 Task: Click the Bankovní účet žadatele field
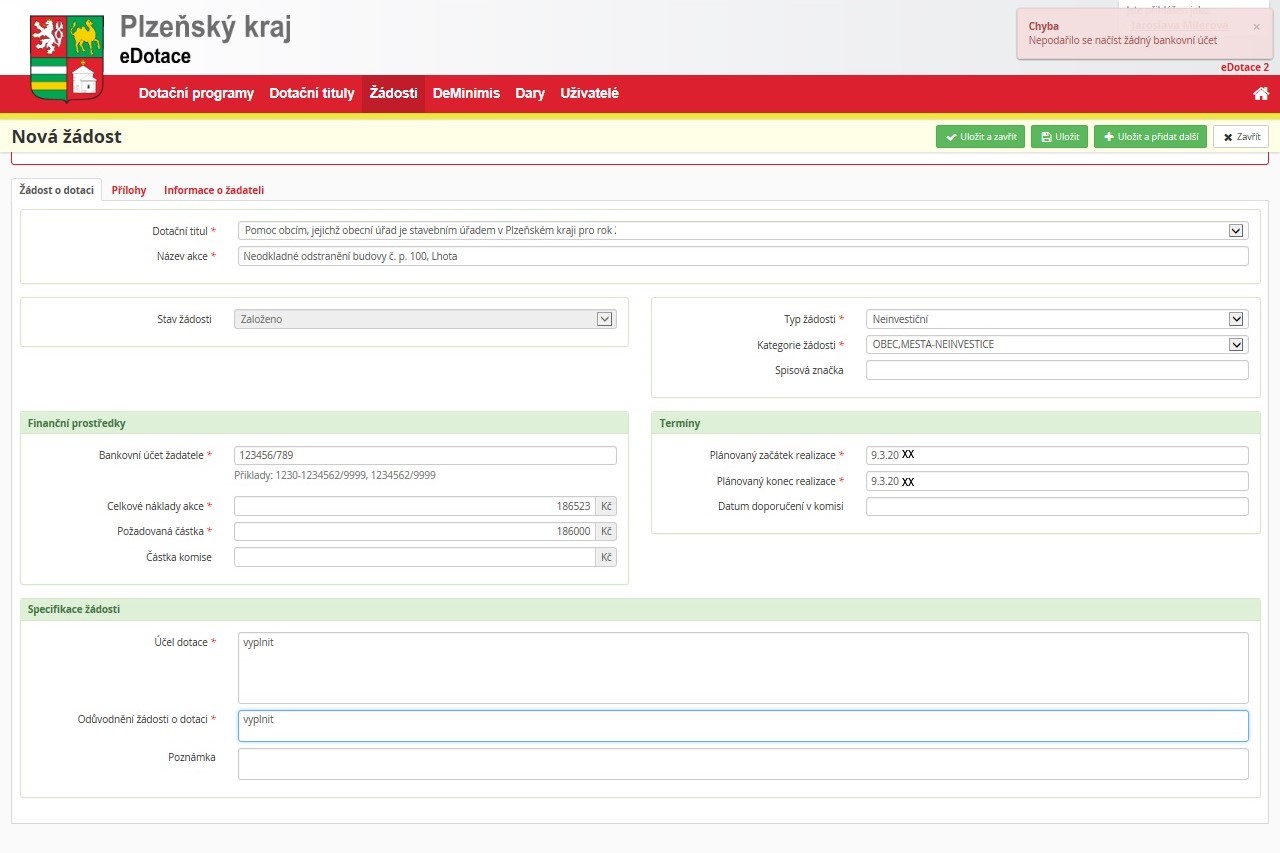[425, 456]
